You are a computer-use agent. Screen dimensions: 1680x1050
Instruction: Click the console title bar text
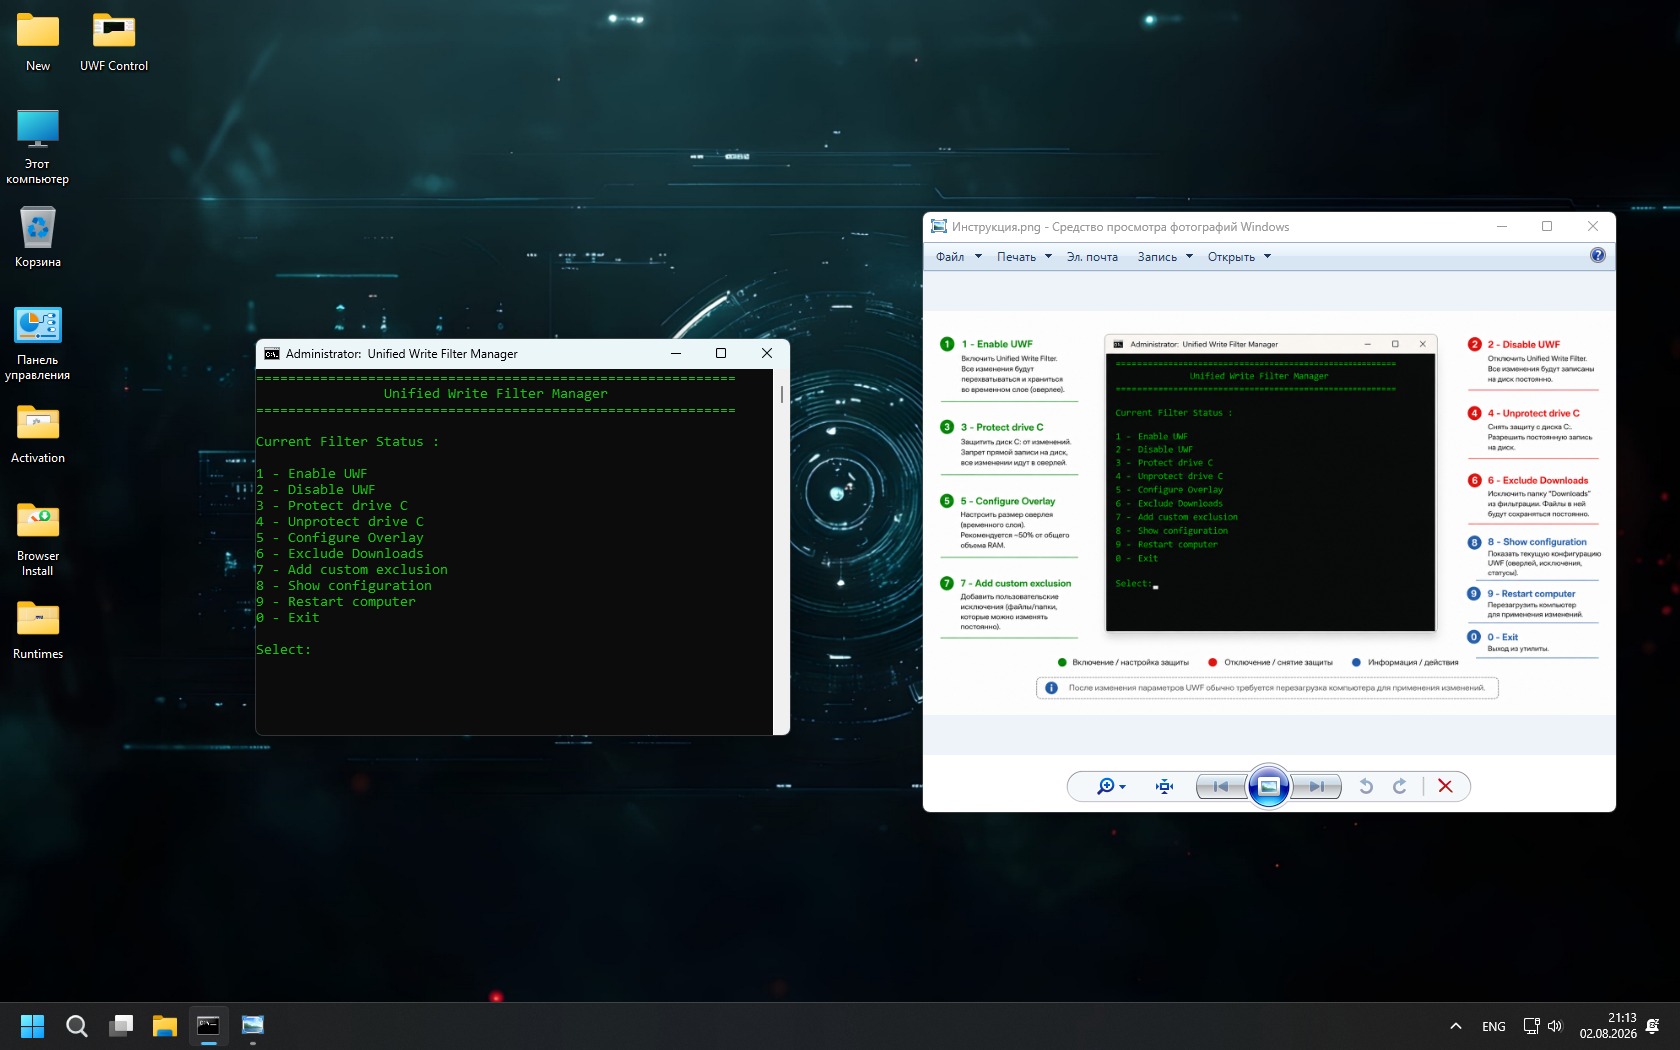click(402, 354)
